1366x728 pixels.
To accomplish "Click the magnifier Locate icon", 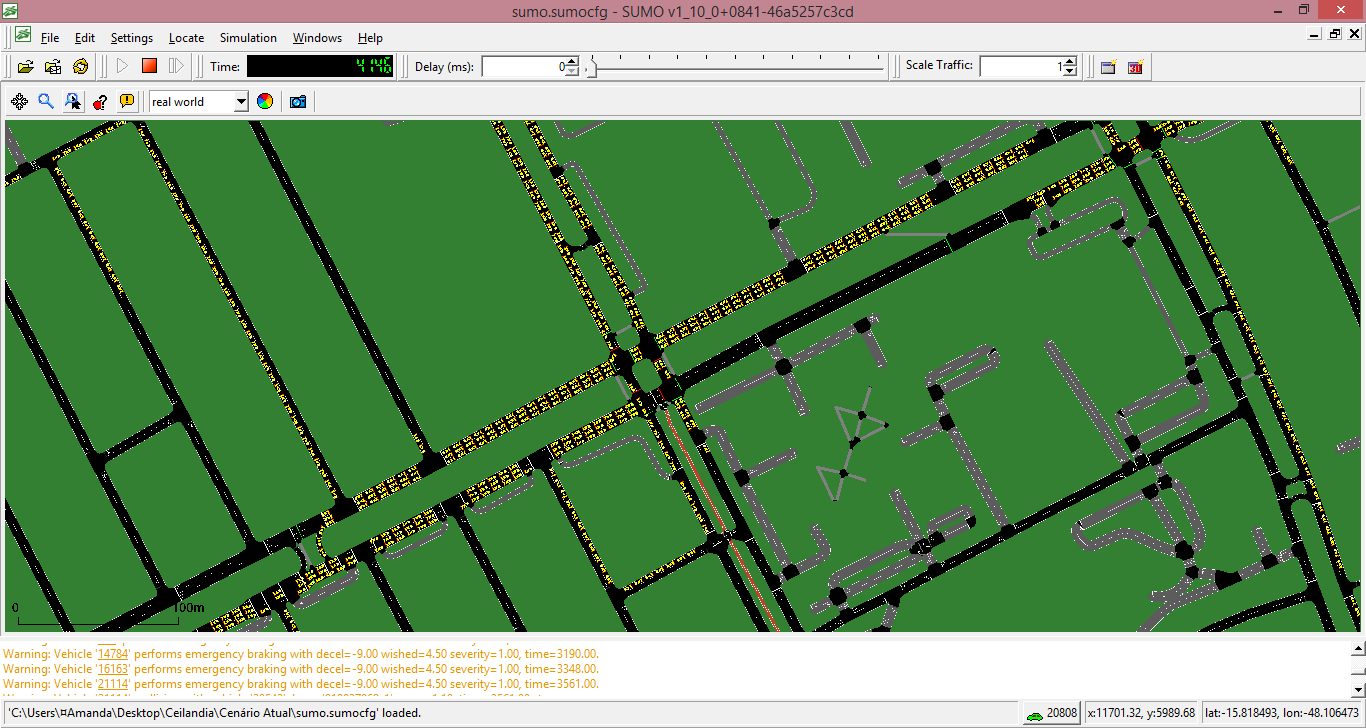I will pyautogui.click(x=46, y=101).
